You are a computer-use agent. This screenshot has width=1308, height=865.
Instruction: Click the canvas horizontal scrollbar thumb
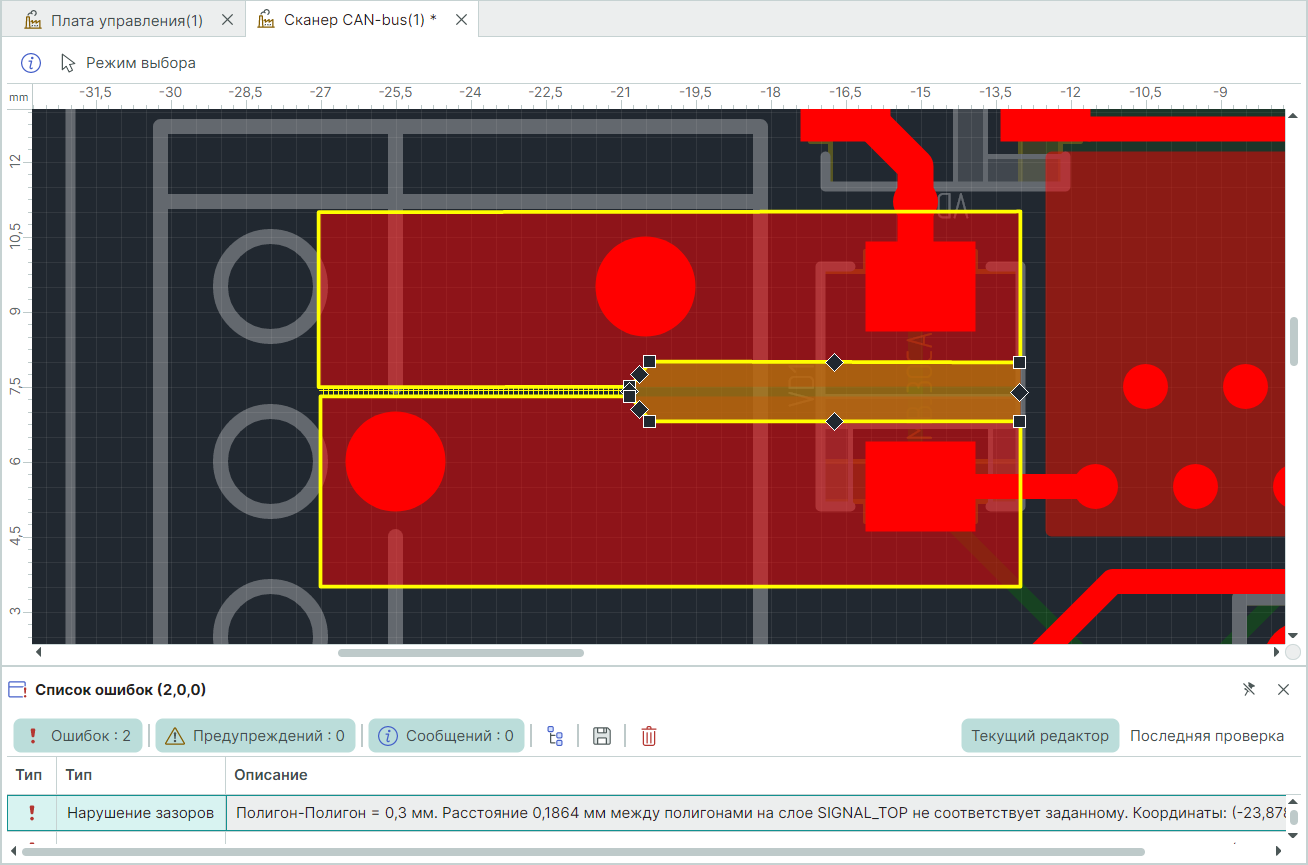tap(460, 653)
